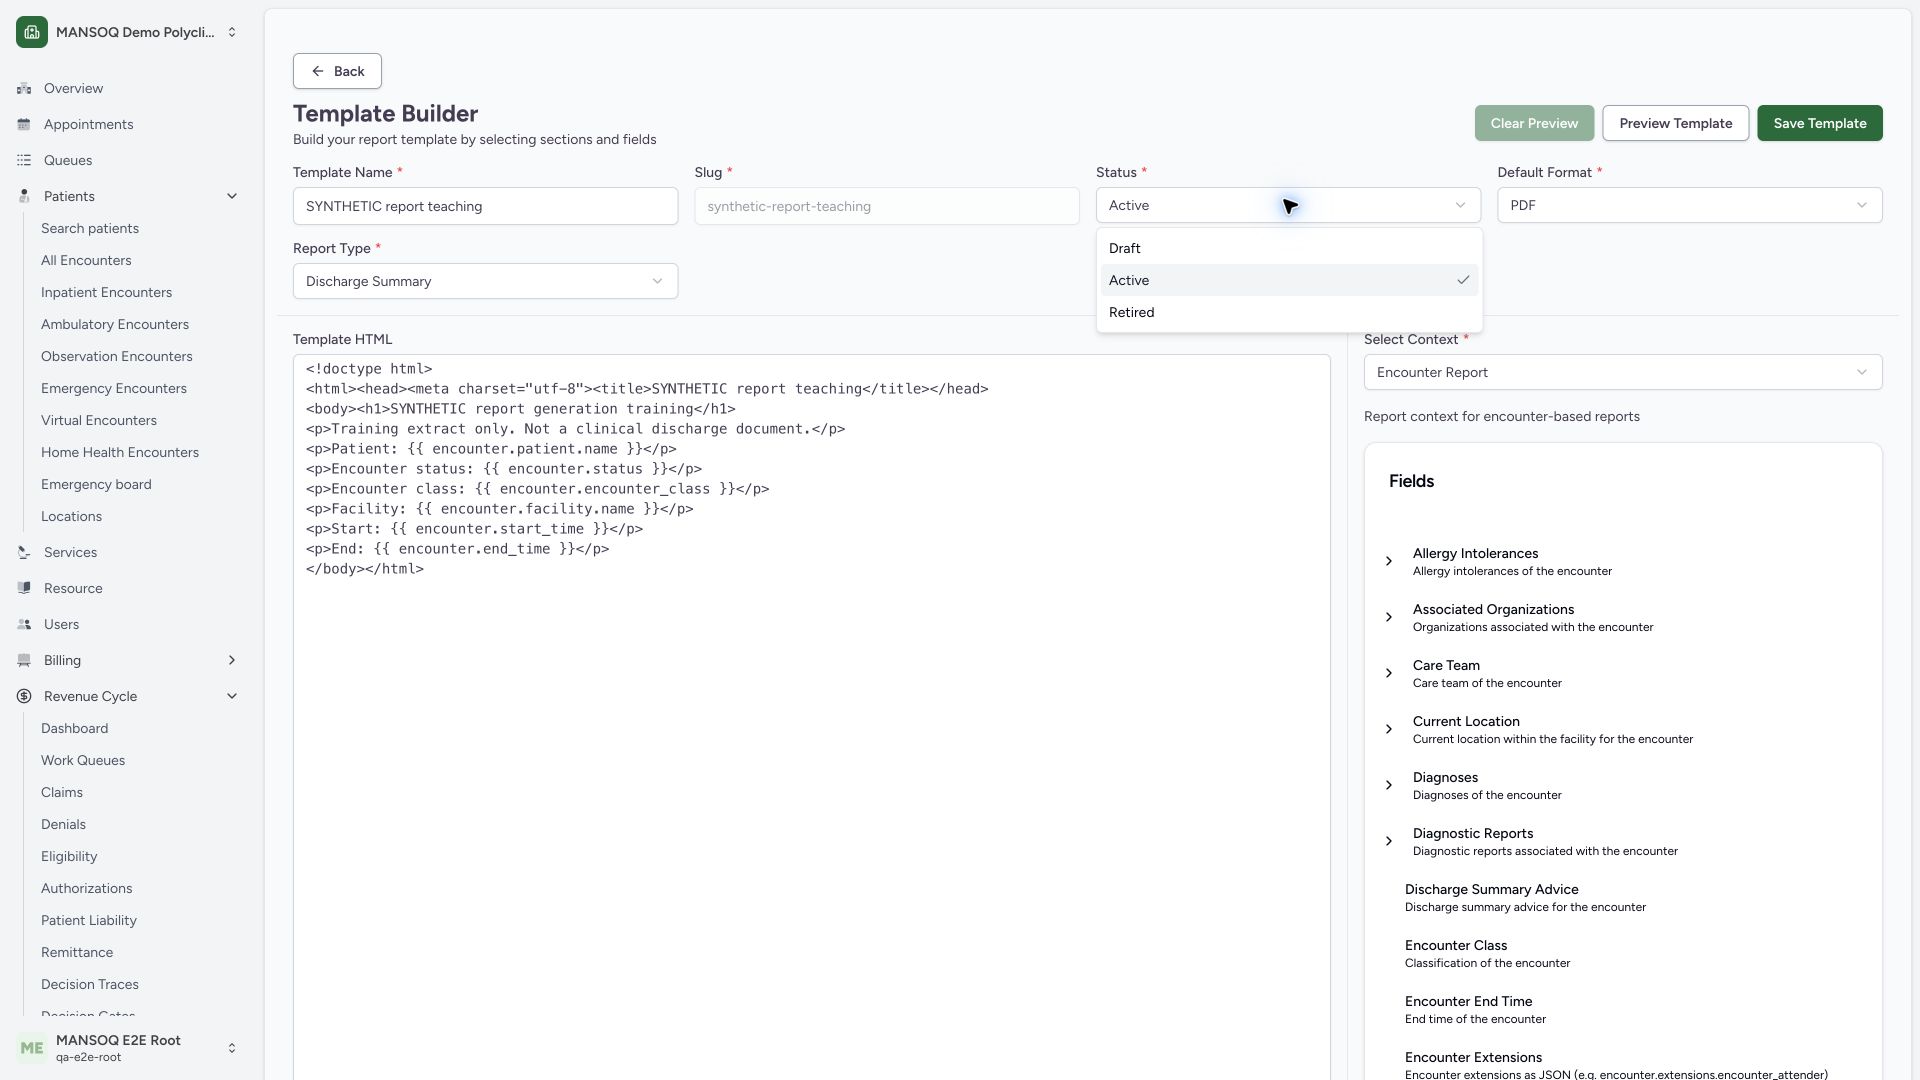This screenshot has height=1080, width=1920.
Task: Click the Queues list icon
Action: (24, 160)
